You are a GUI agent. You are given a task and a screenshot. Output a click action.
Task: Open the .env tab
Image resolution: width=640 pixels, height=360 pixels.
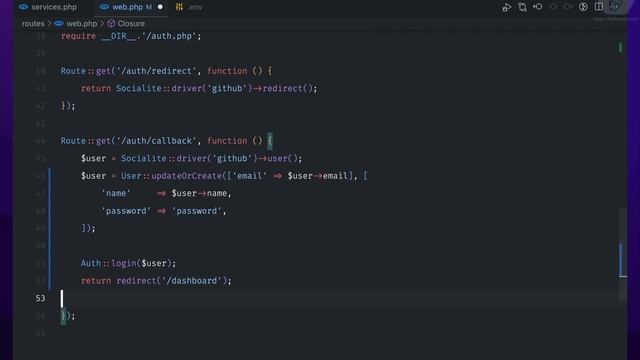[x=195, y=7]
